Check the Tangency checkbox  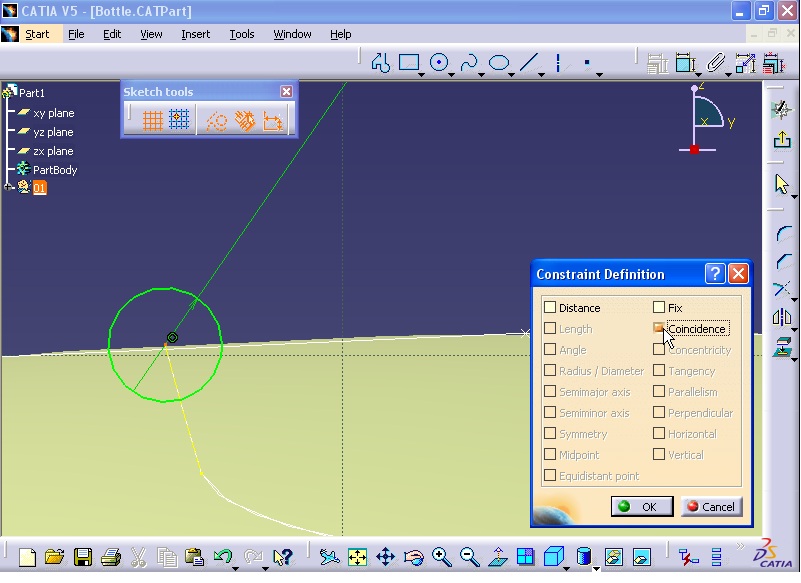pos(659,370)
